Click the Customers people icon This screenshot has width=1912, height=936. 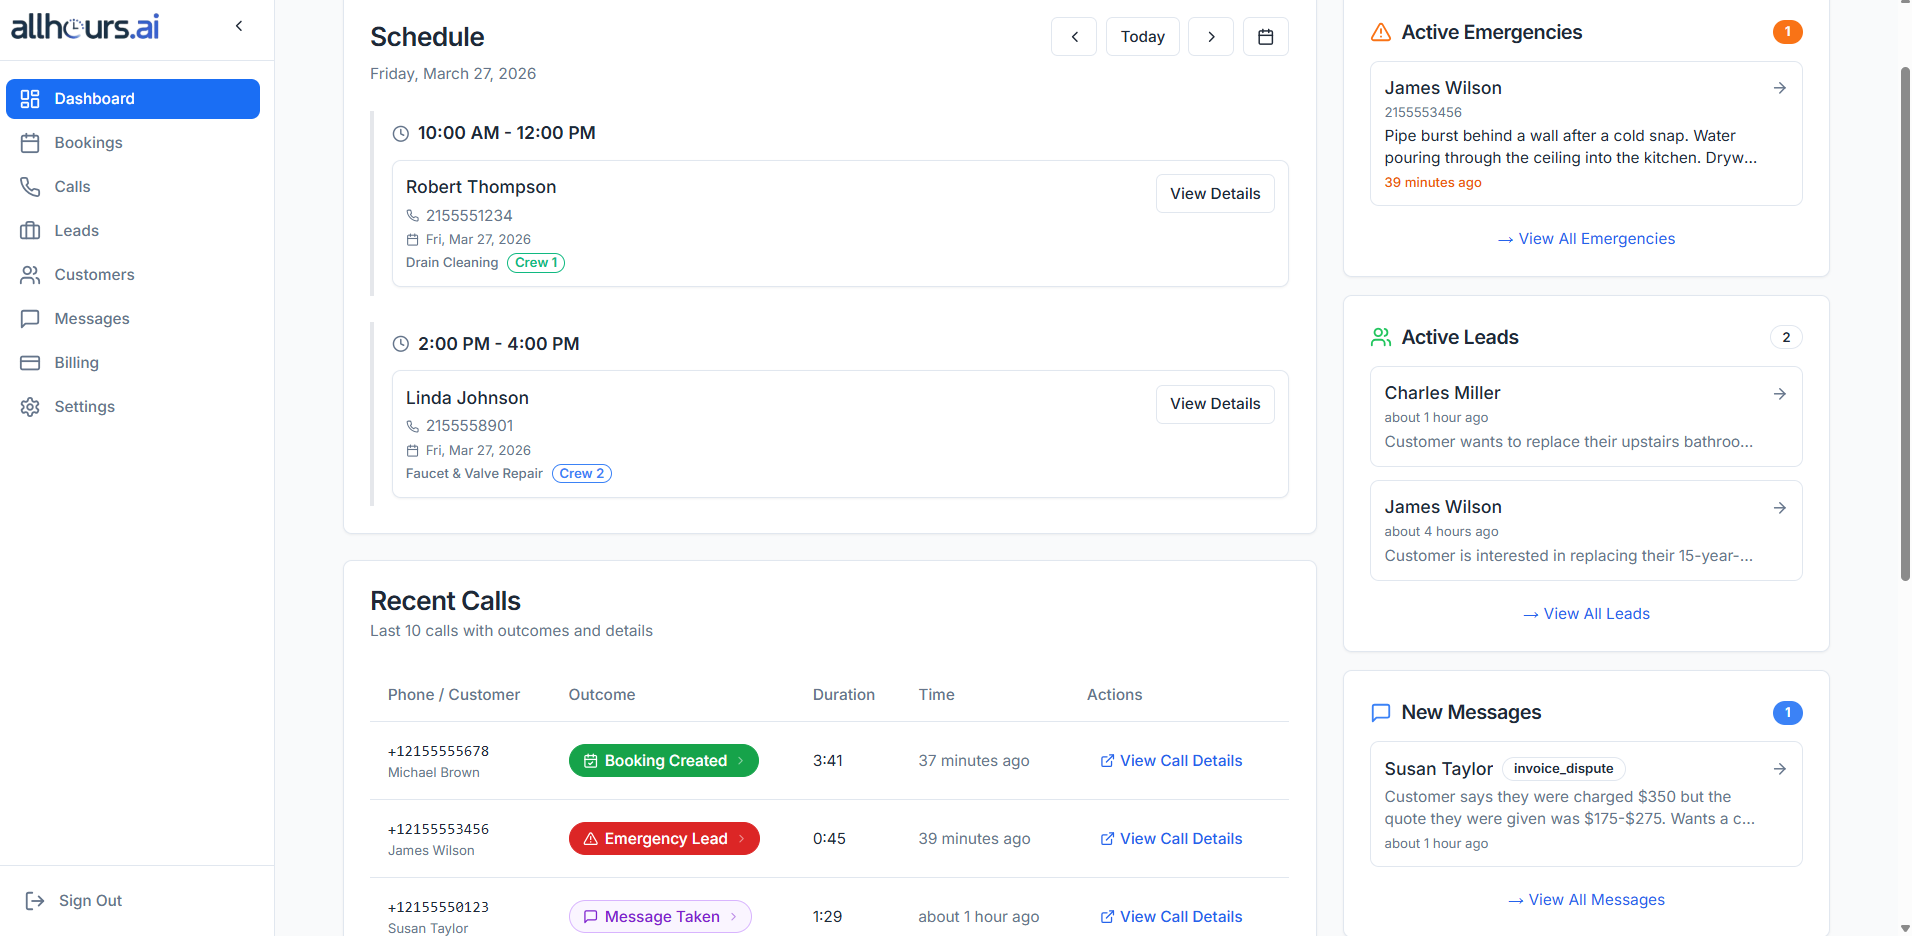[31, 274]
